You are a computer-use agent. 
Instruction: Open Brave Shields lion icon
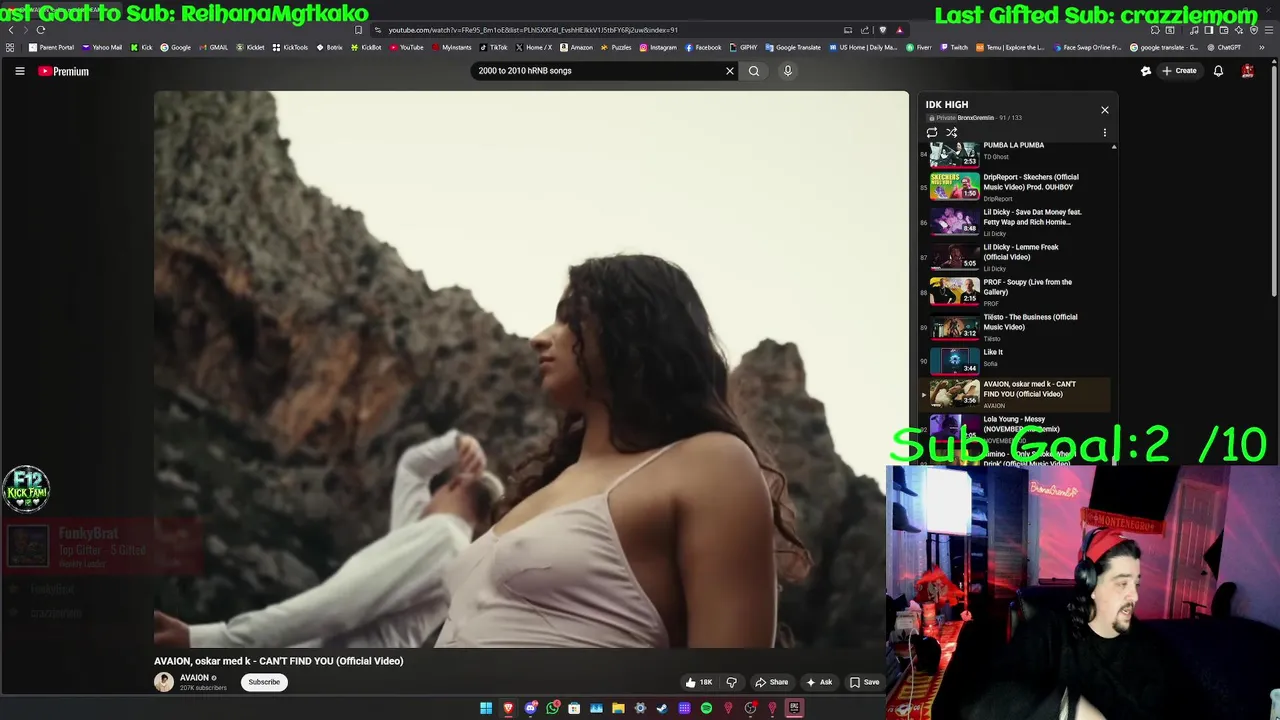(x=882, y=30)
